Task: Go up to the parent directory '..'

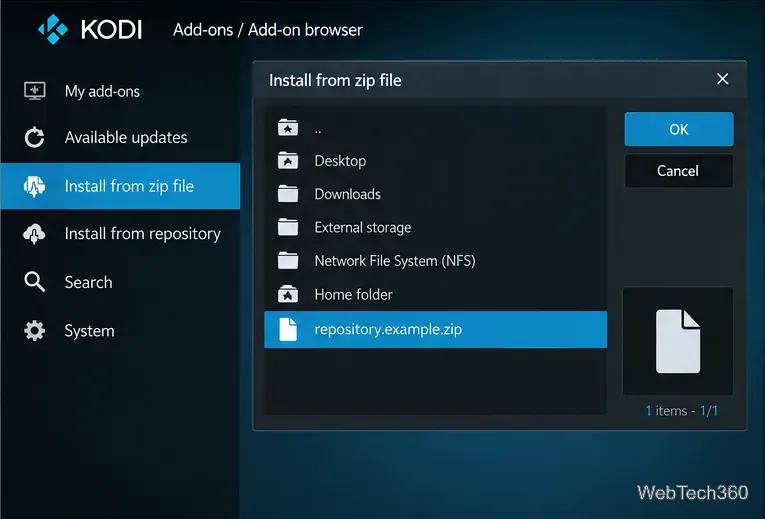Action: (x=435, y=128)
